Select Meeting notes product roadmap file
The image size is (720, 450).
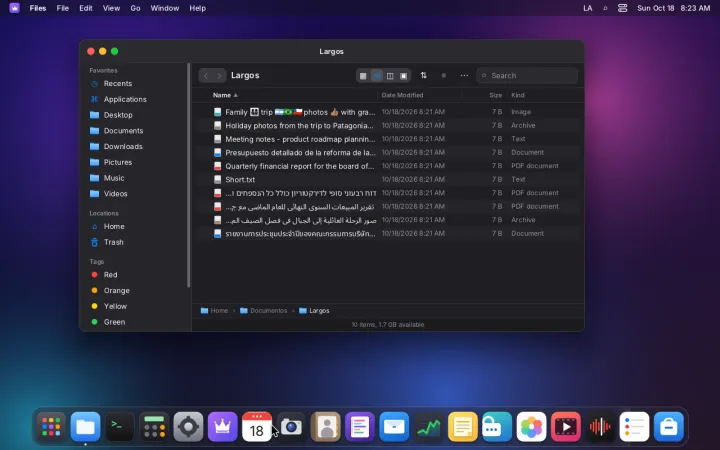click(388, 139)
